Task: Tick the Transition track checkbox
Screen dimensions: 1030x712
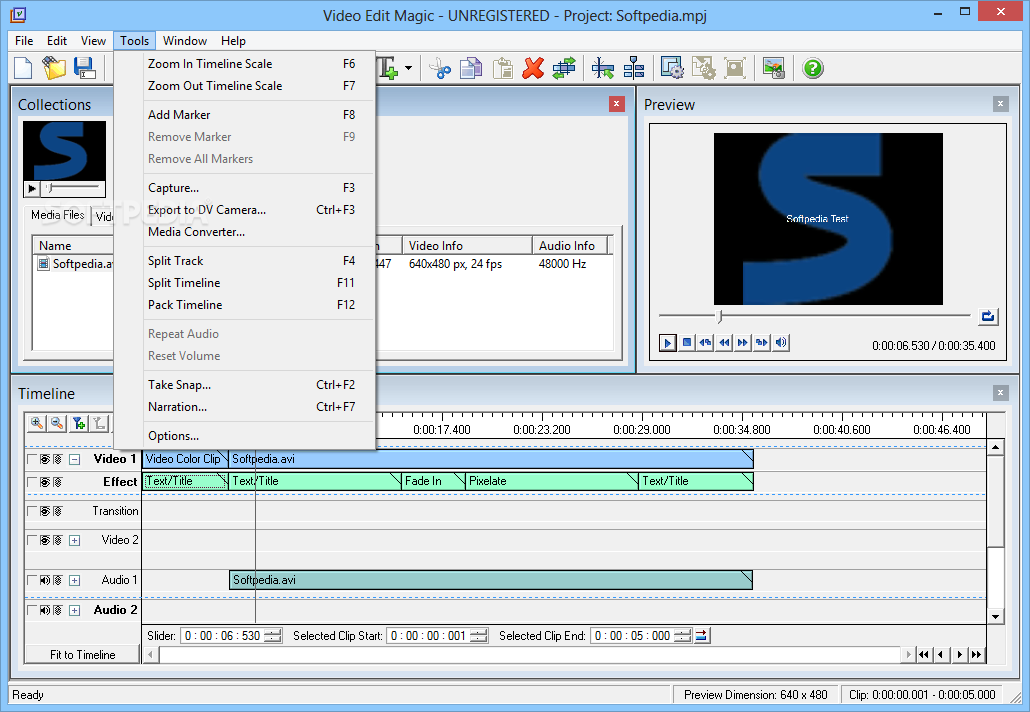Action: tap(32, 511)
